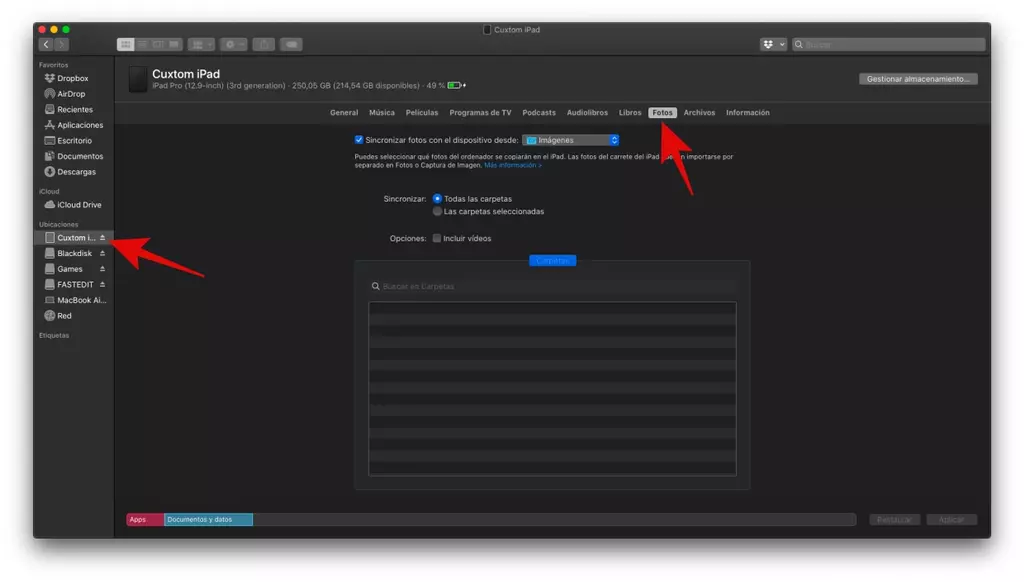Select Las carpetas seleccionadas option
Screen dimensions: 1024x582
pos(437,212)
